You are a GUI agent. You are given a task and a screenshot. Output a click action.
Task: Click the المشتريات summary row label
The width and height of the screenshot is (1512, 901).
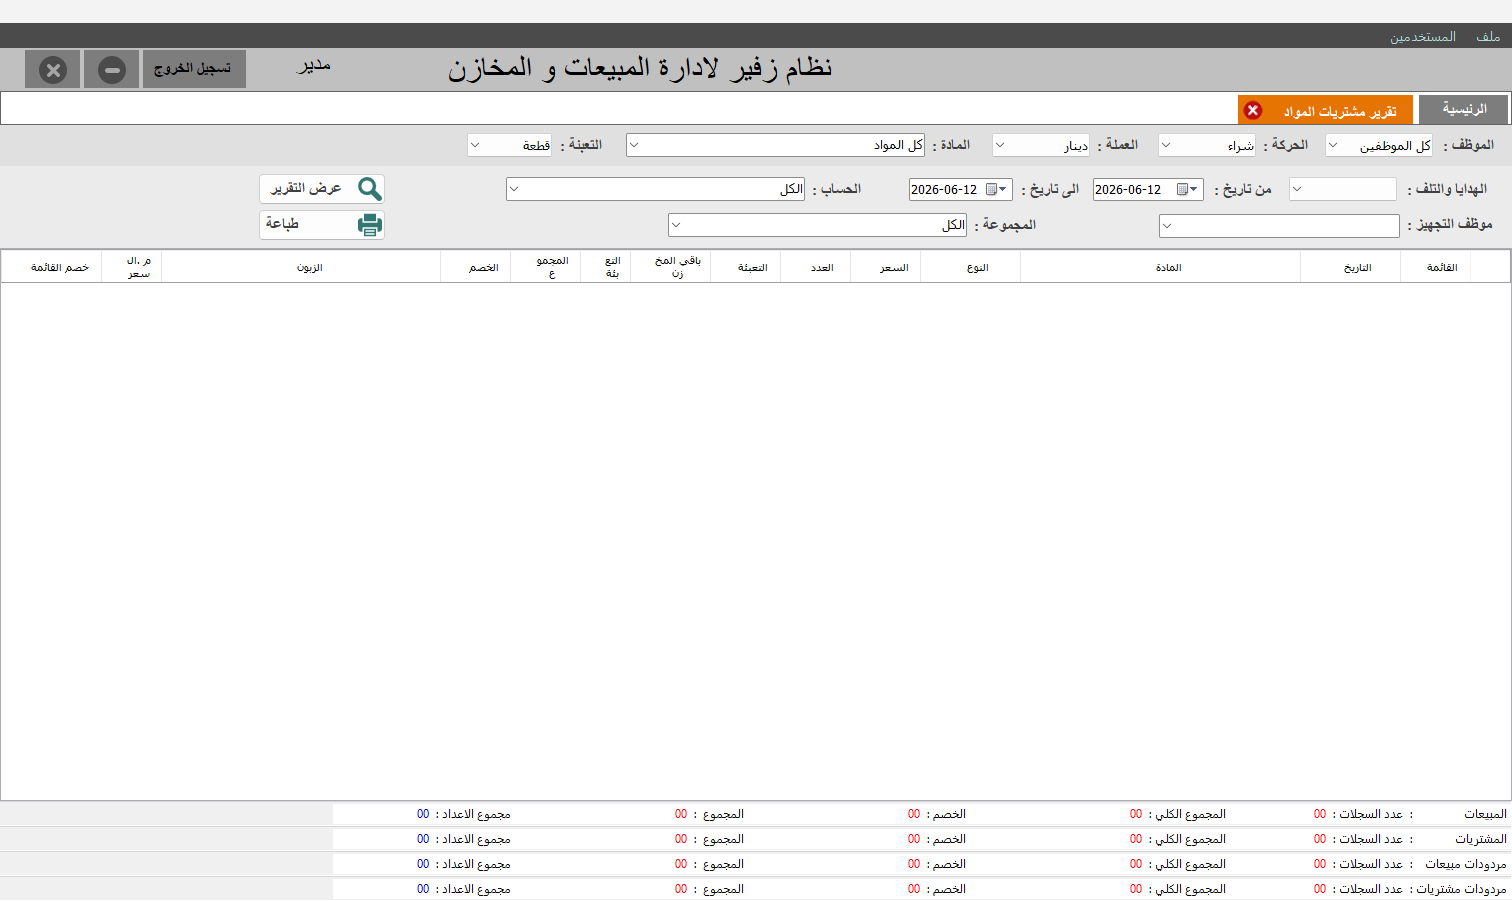pyautogui.click(x=1481, y=839)
